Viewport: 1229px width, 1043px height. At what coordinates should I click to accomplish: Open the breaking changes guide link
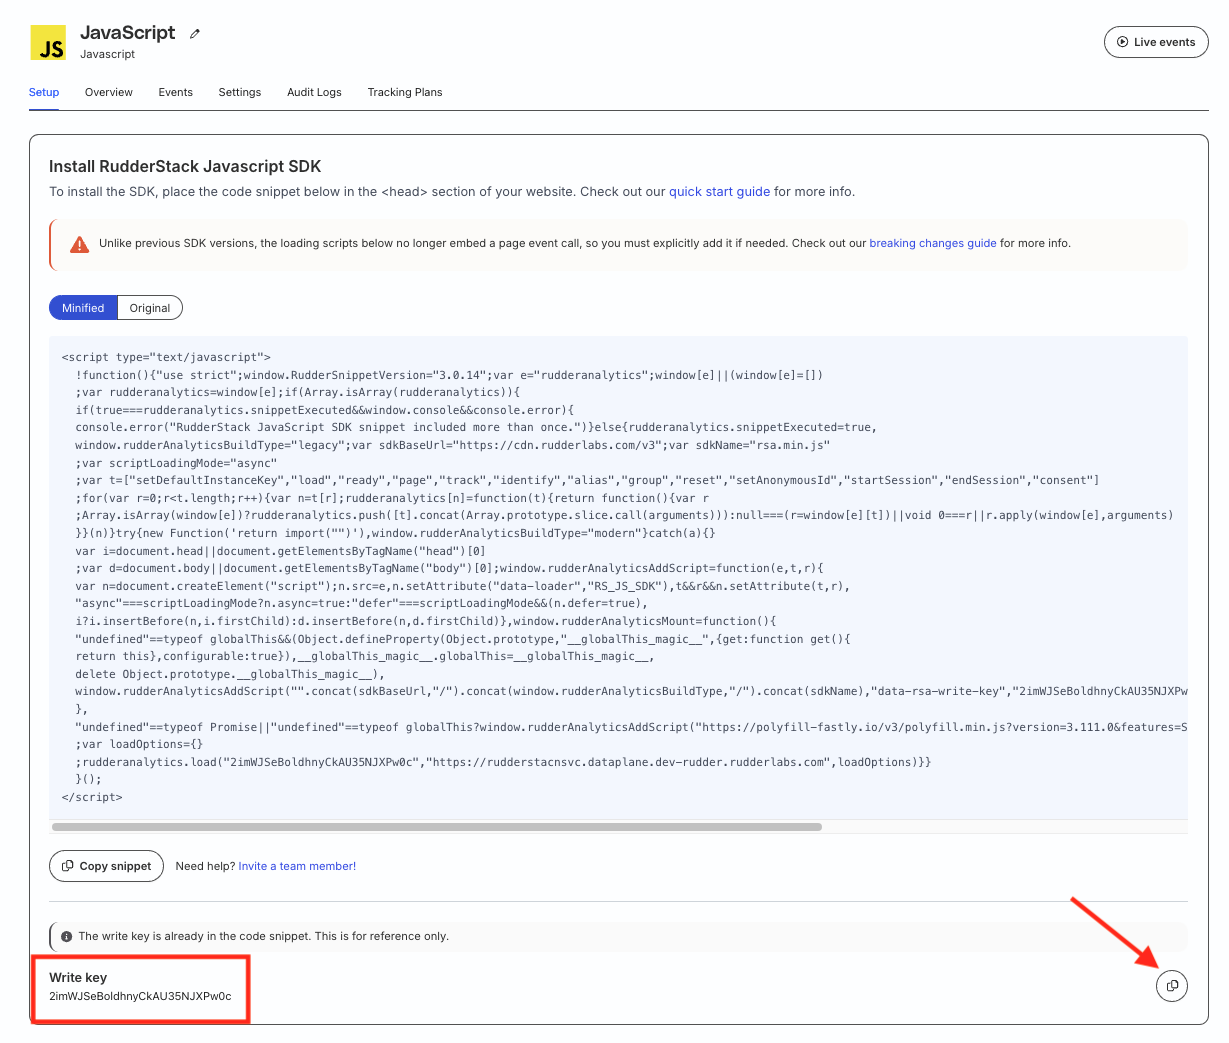point(933,243)
